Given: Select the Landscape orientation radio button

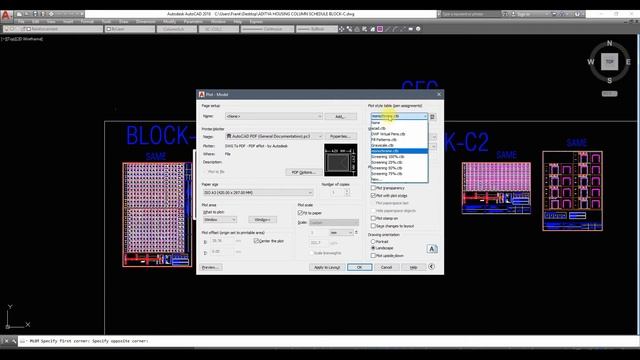Looking at the screenshot, I should pos(373,248).
